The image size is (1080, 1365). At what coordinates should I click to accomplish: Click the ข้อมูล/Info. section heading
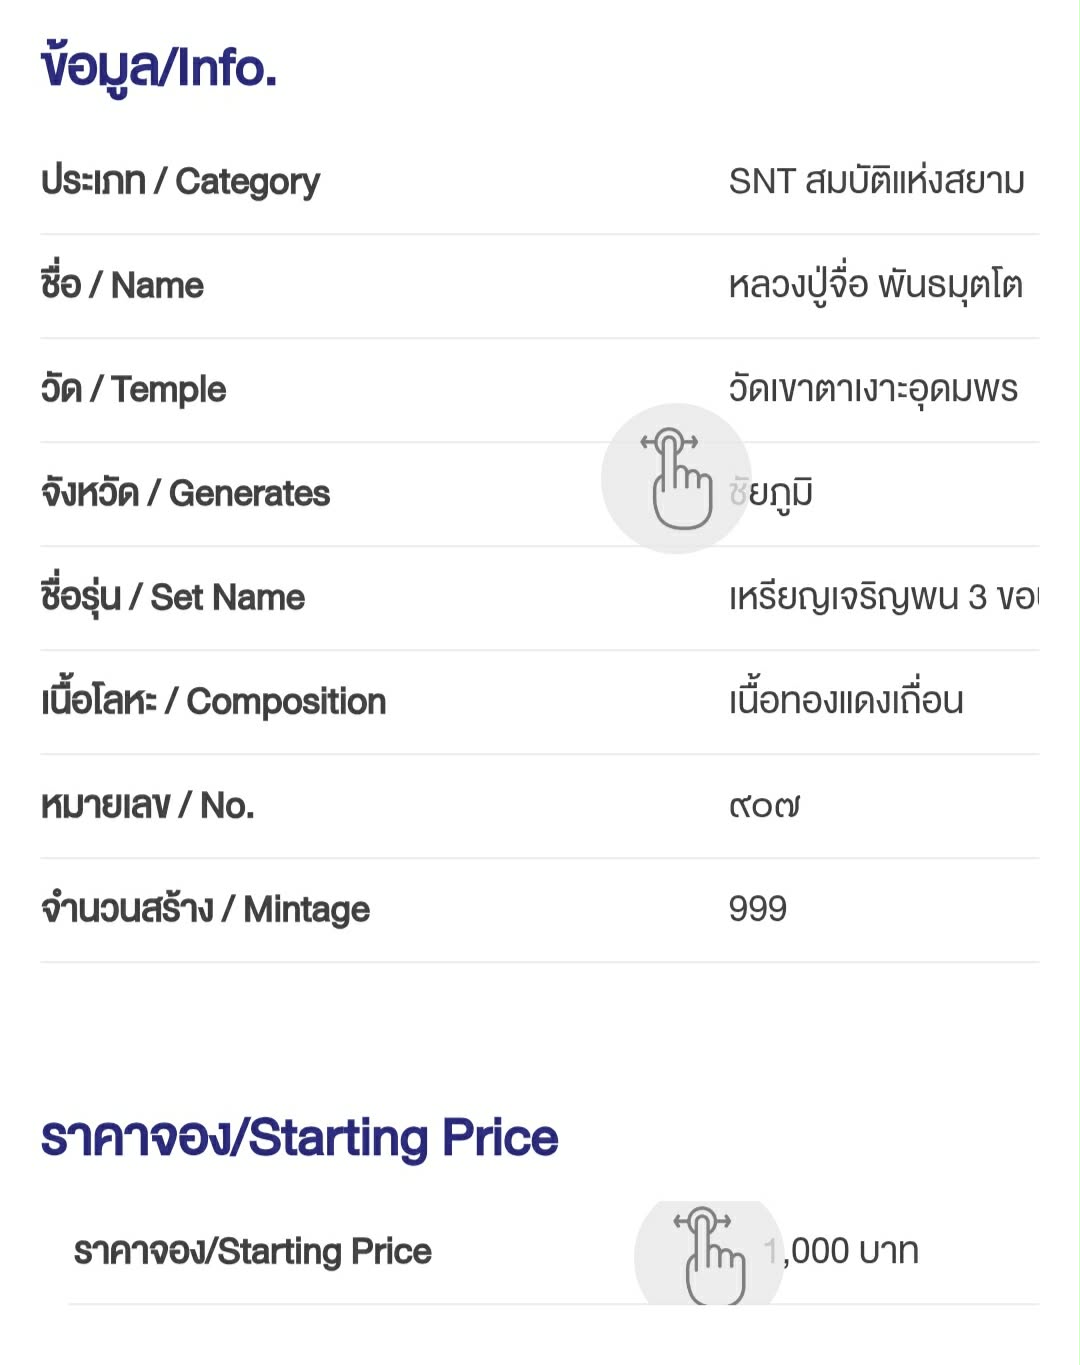(x=159, y=68)
